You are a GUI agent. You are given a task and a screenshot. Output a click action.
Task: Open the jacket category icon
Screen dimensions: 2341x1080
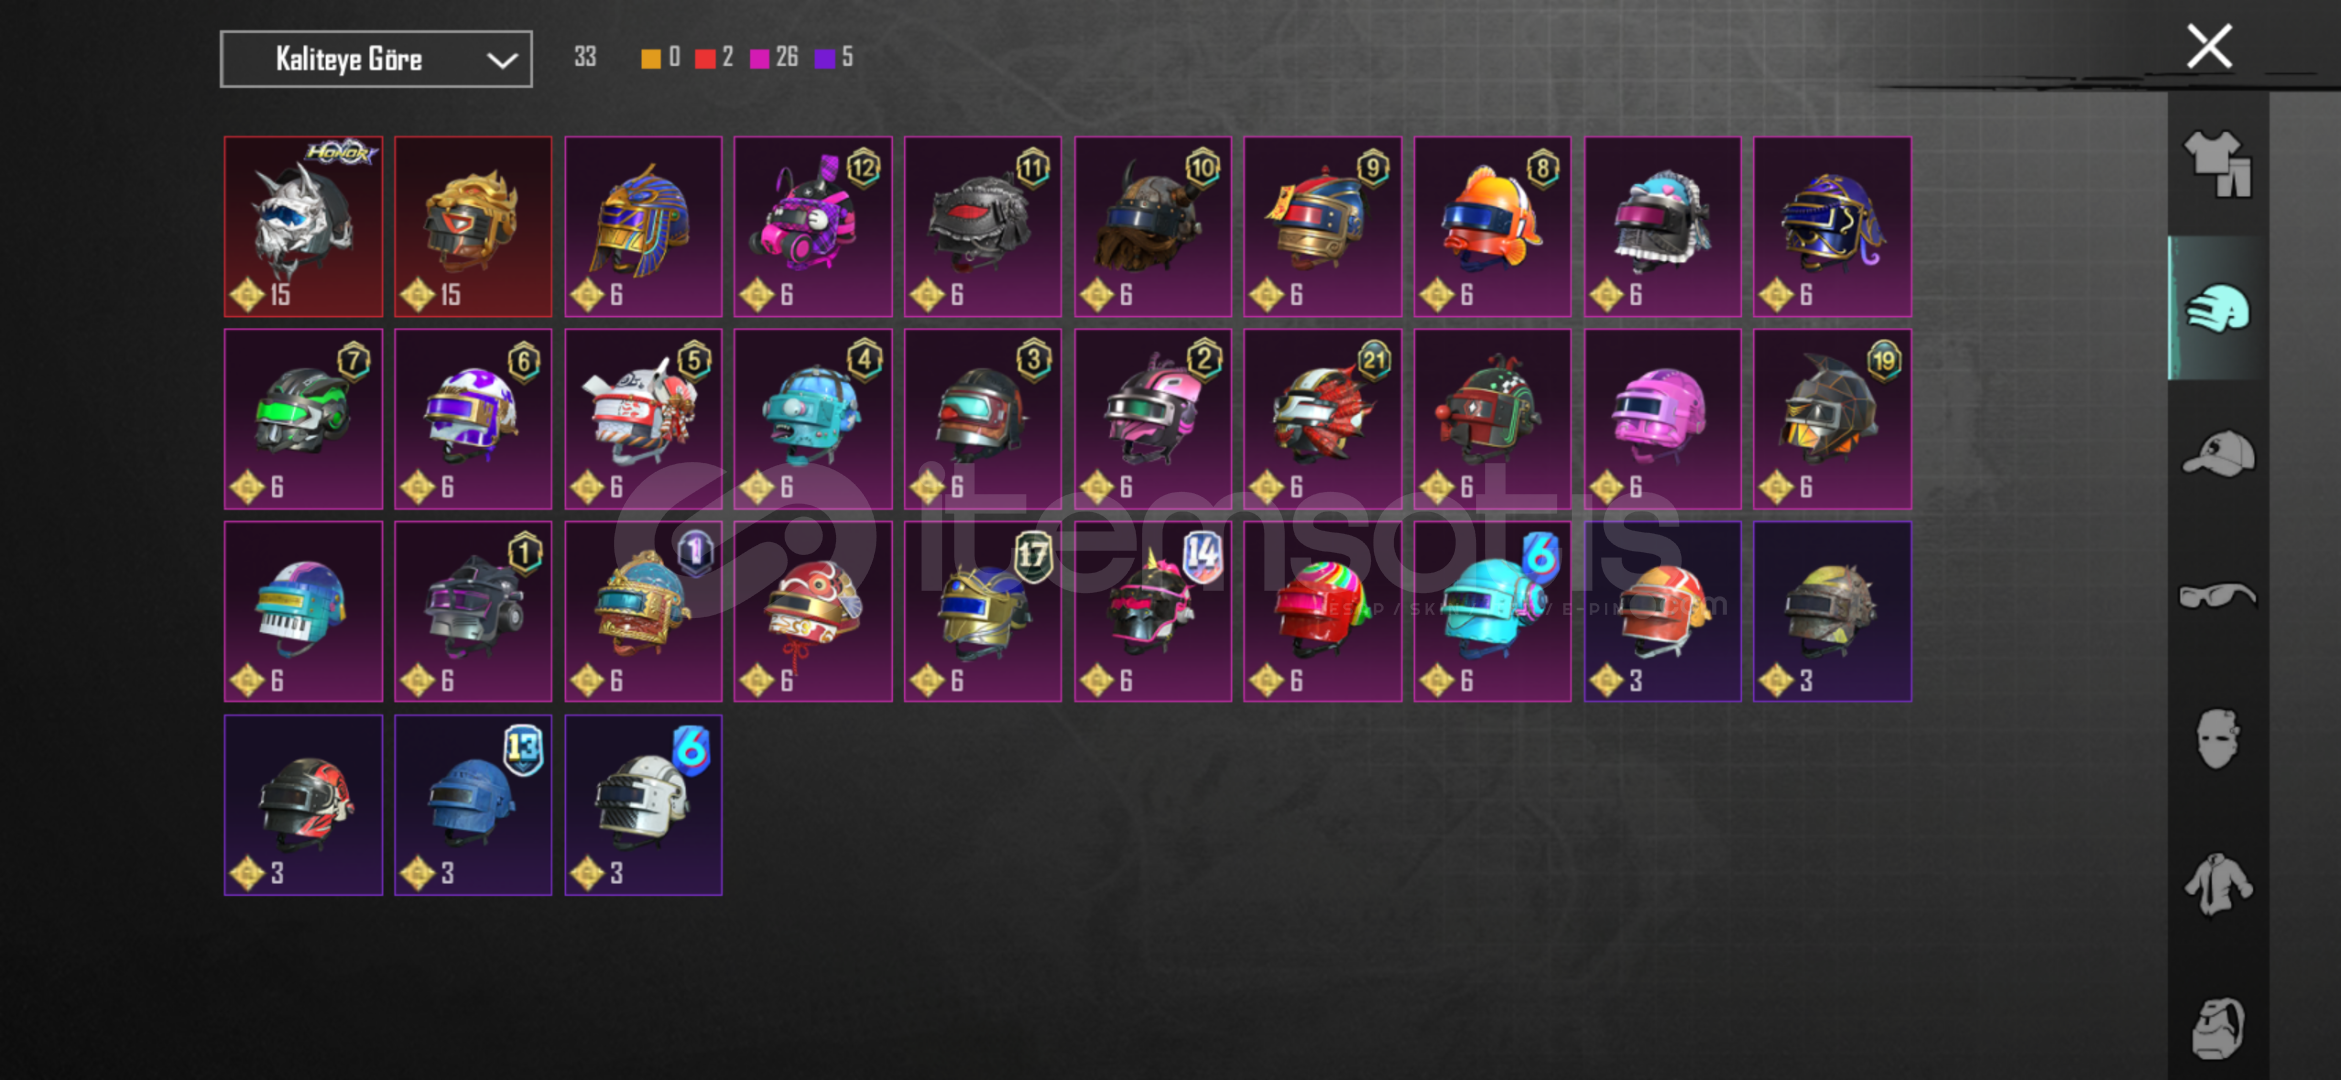[2217, 884]
